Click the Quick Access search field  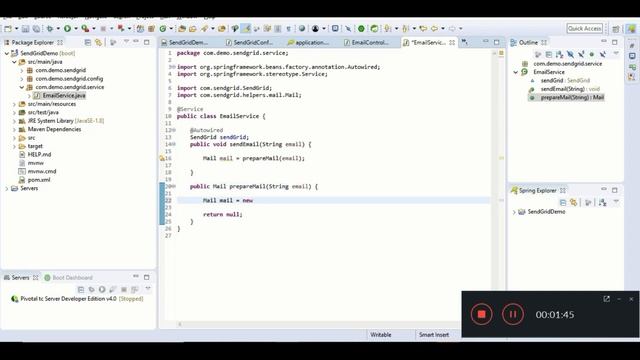pyautogui.click(x=584, y=29)
